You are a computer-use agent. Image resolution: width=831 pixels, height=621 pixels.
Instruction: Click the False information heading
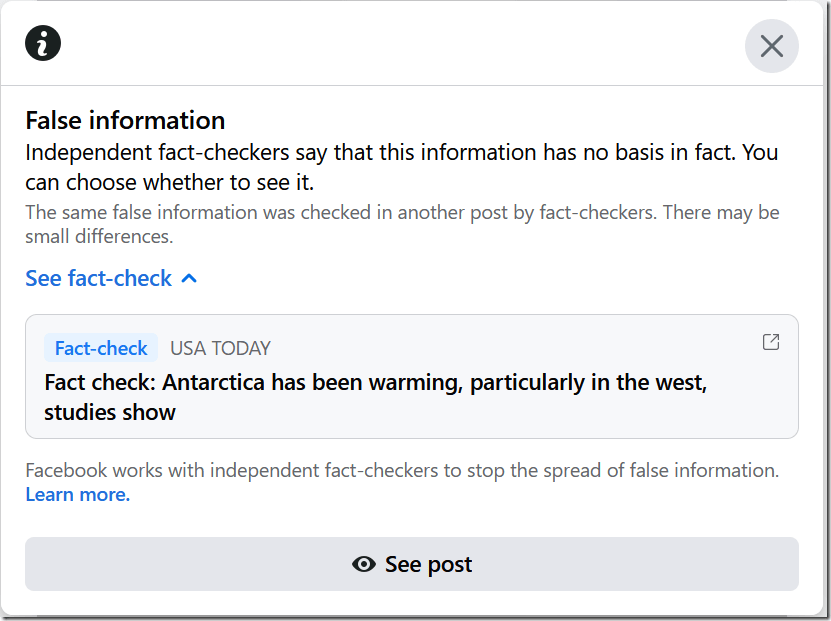click(x=125, y=121)
